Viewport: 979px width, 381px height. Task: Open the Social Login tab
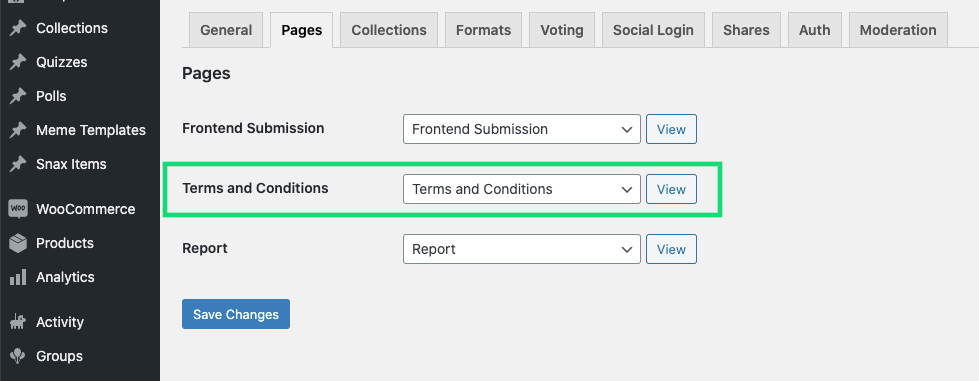pos(653,30)
